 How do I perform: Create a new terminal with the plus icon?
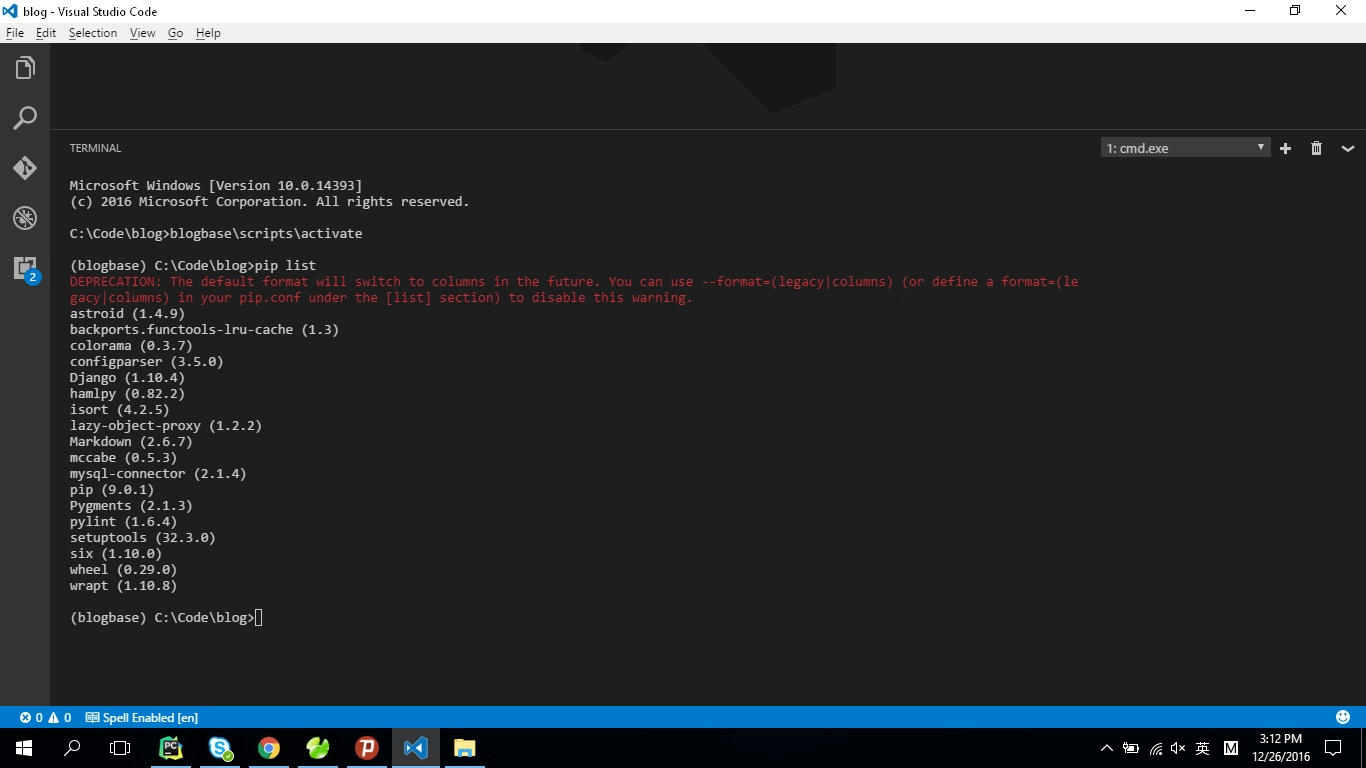1285,148
